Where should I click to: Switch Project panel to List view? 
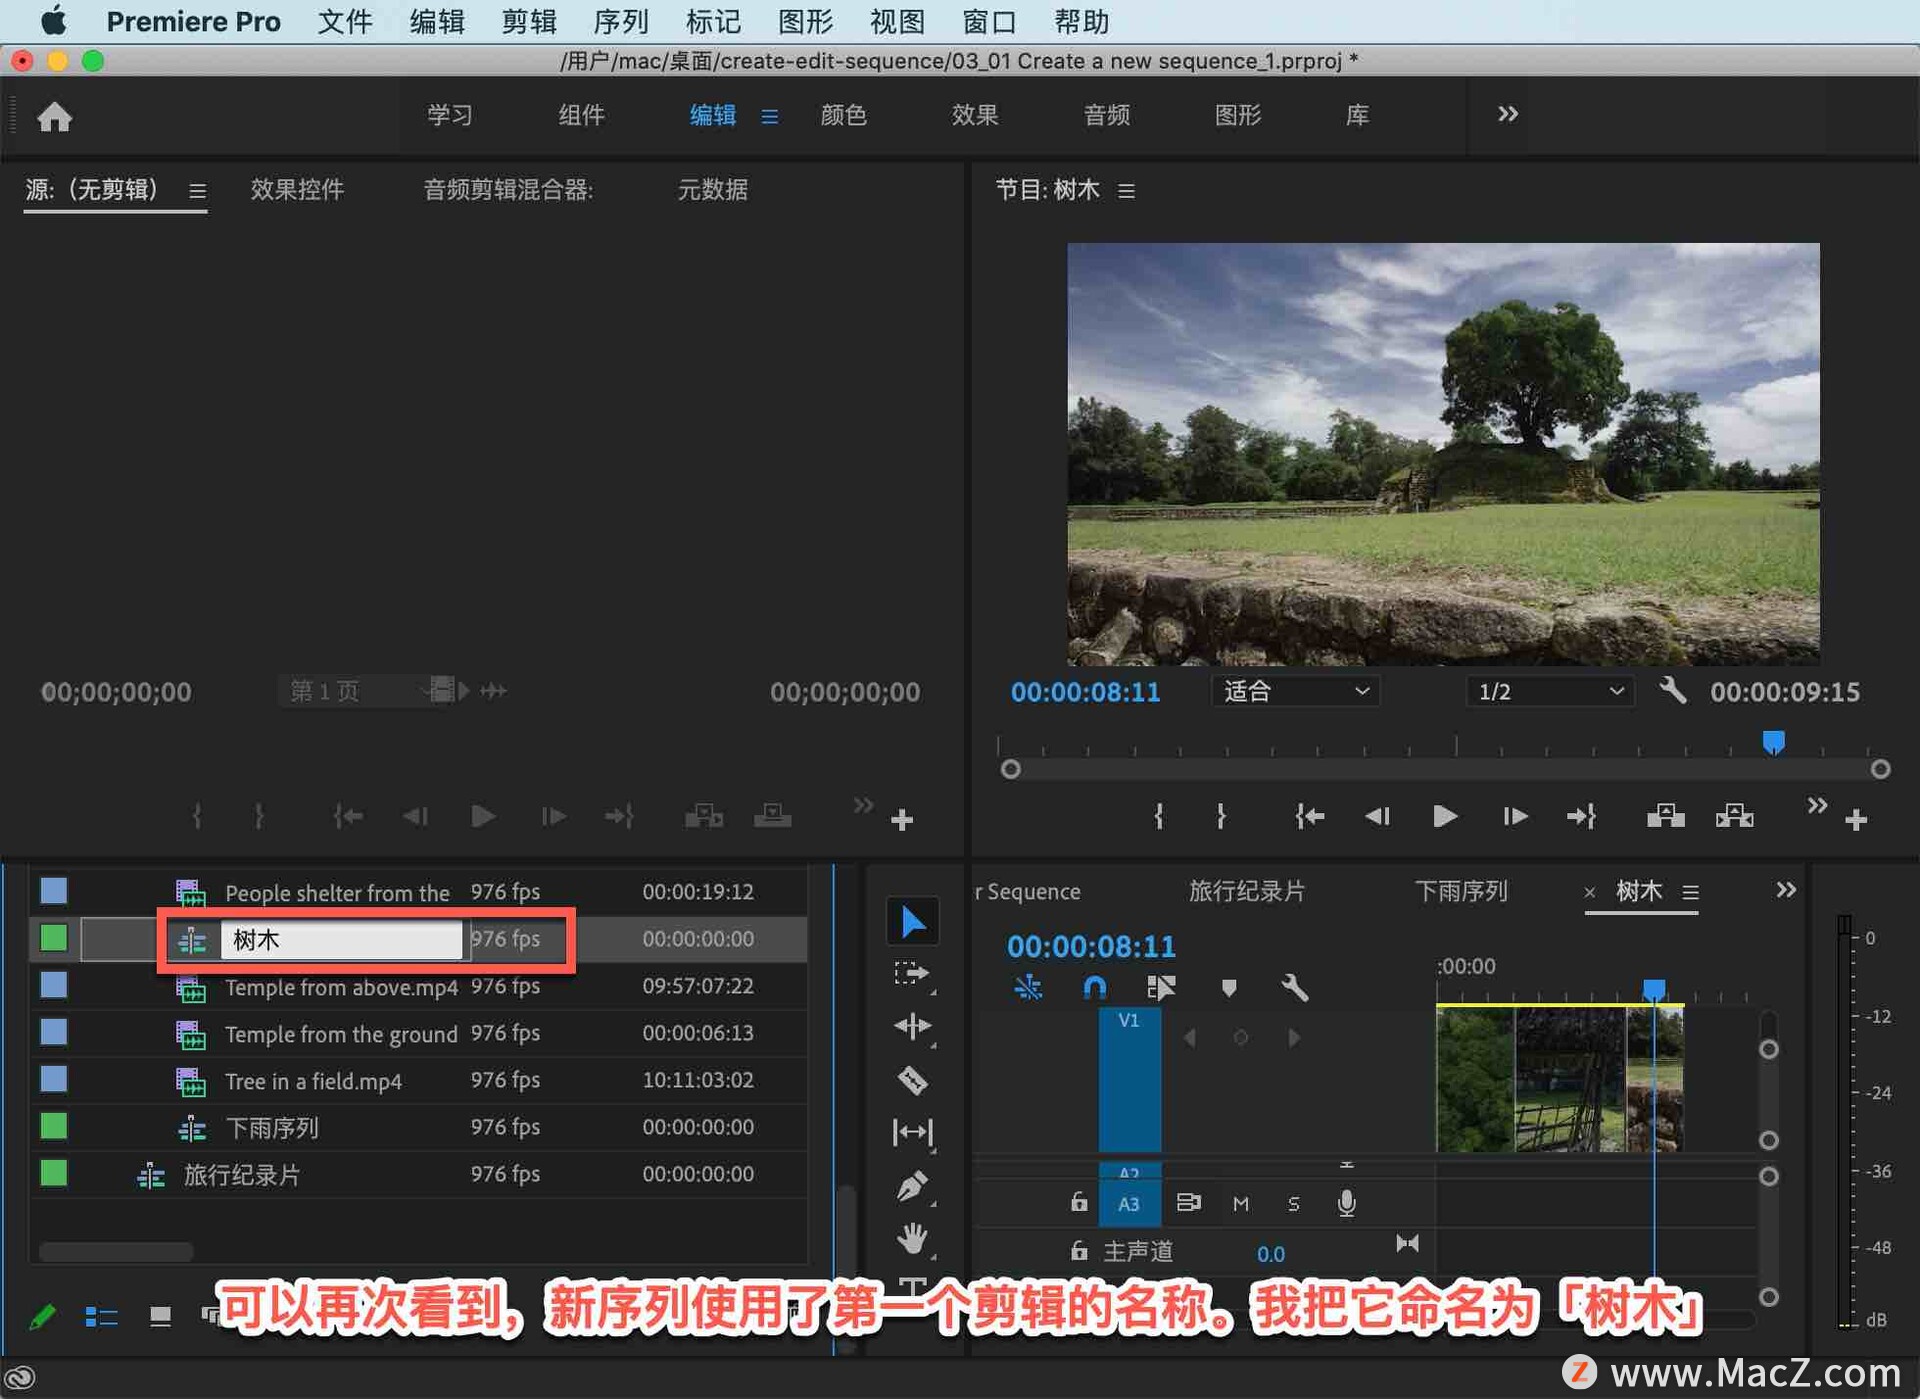tap(102, 1317)
